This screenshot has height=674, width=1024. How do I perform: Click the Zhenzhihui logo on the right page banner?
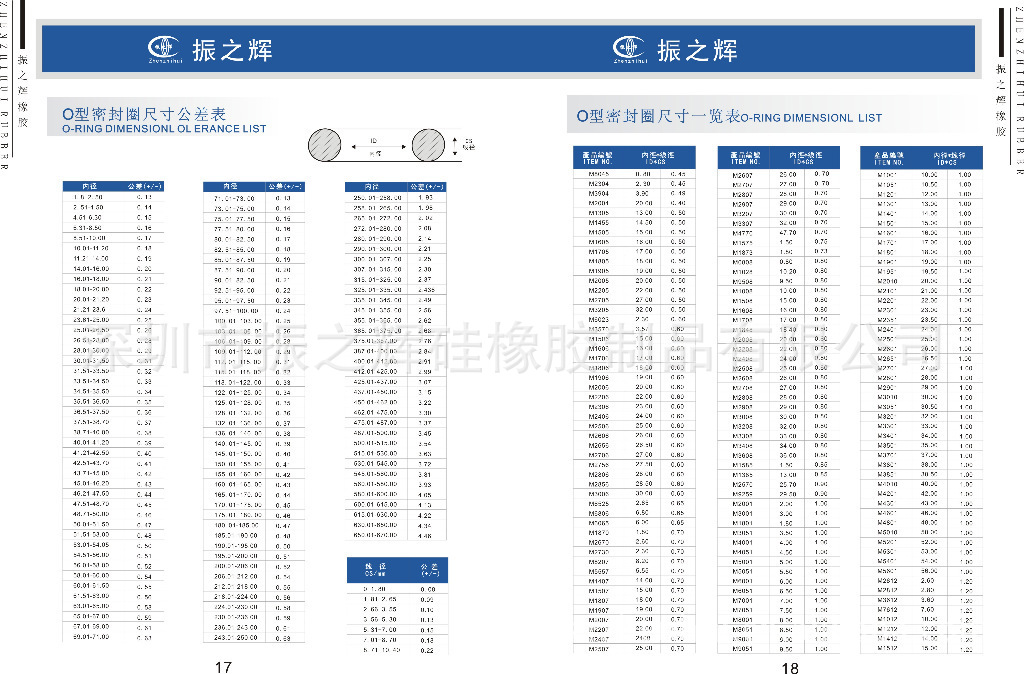629,48
